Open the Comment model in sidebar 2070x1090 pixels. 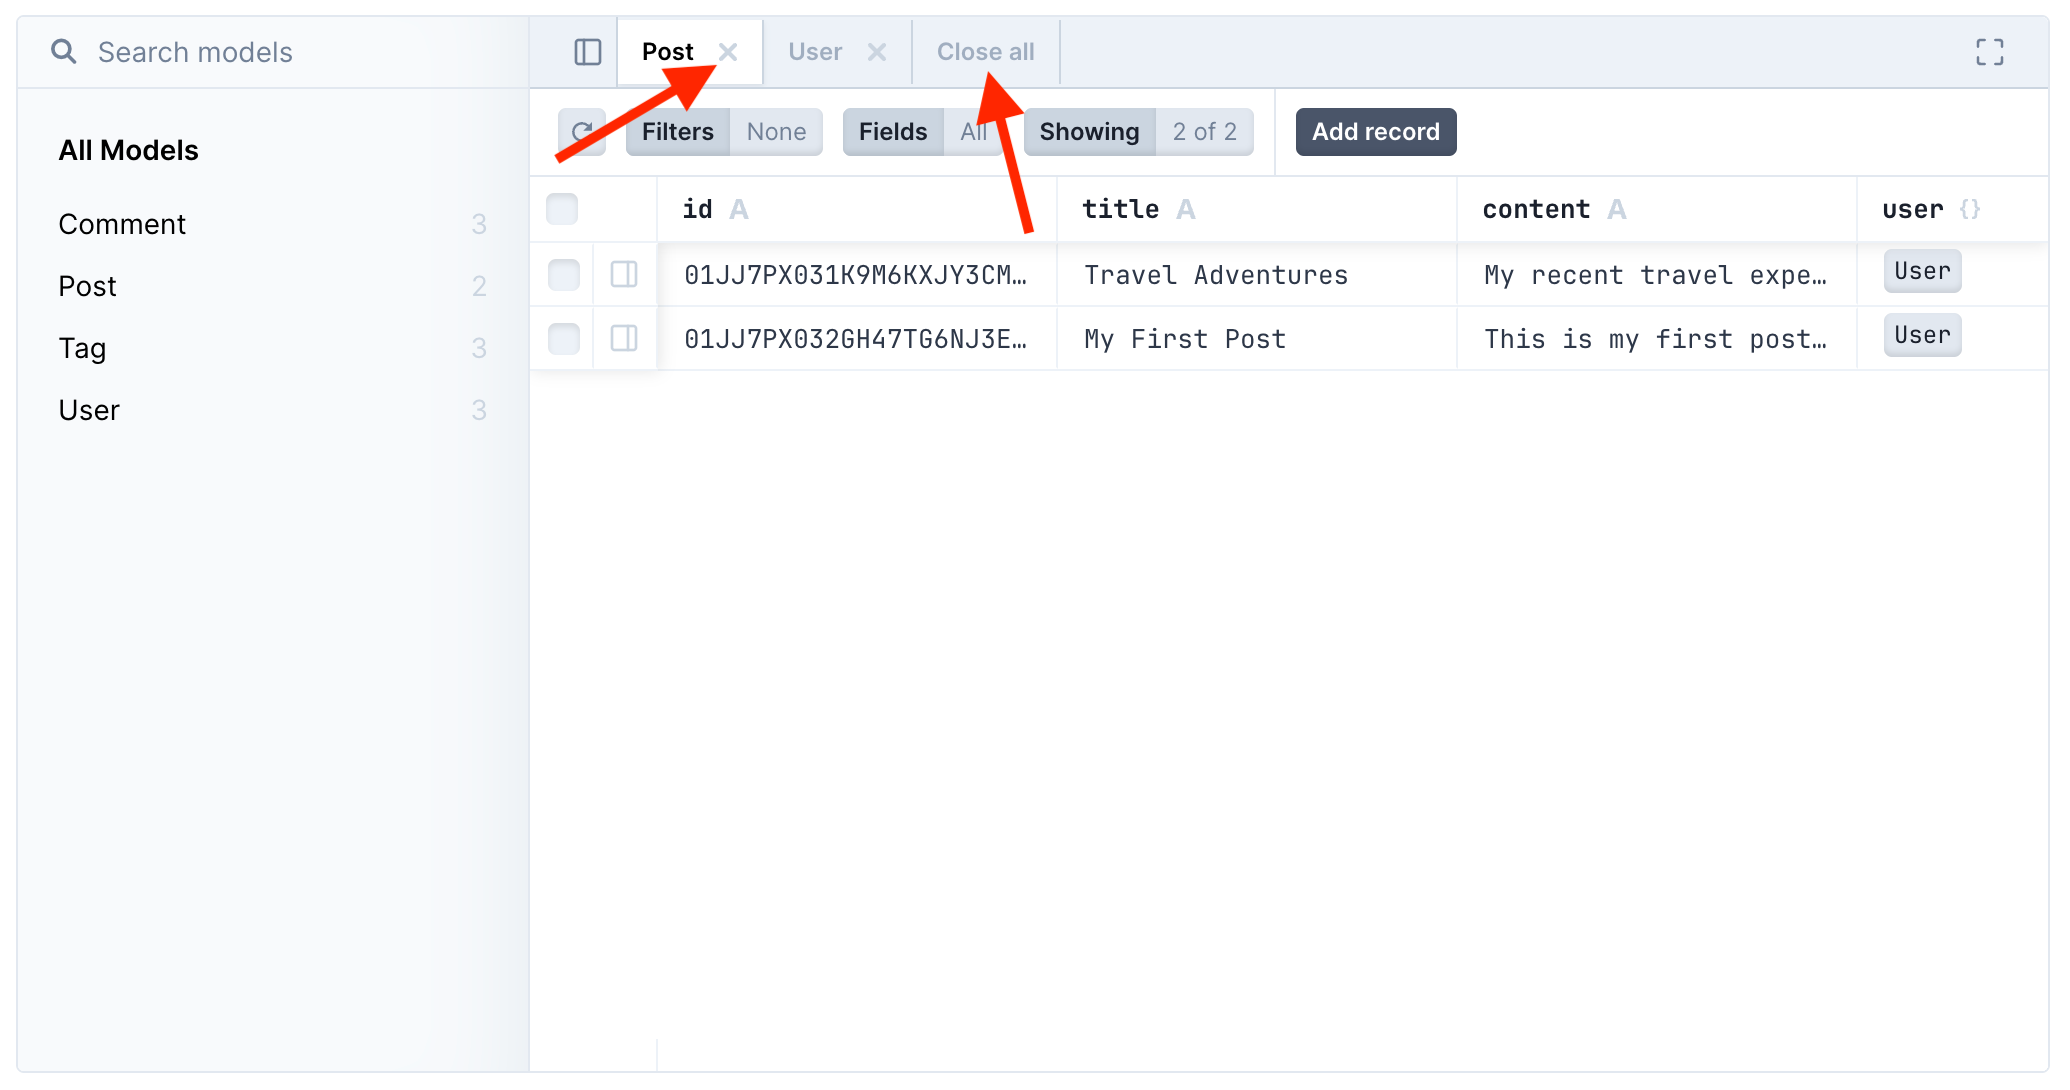(122, 224)
